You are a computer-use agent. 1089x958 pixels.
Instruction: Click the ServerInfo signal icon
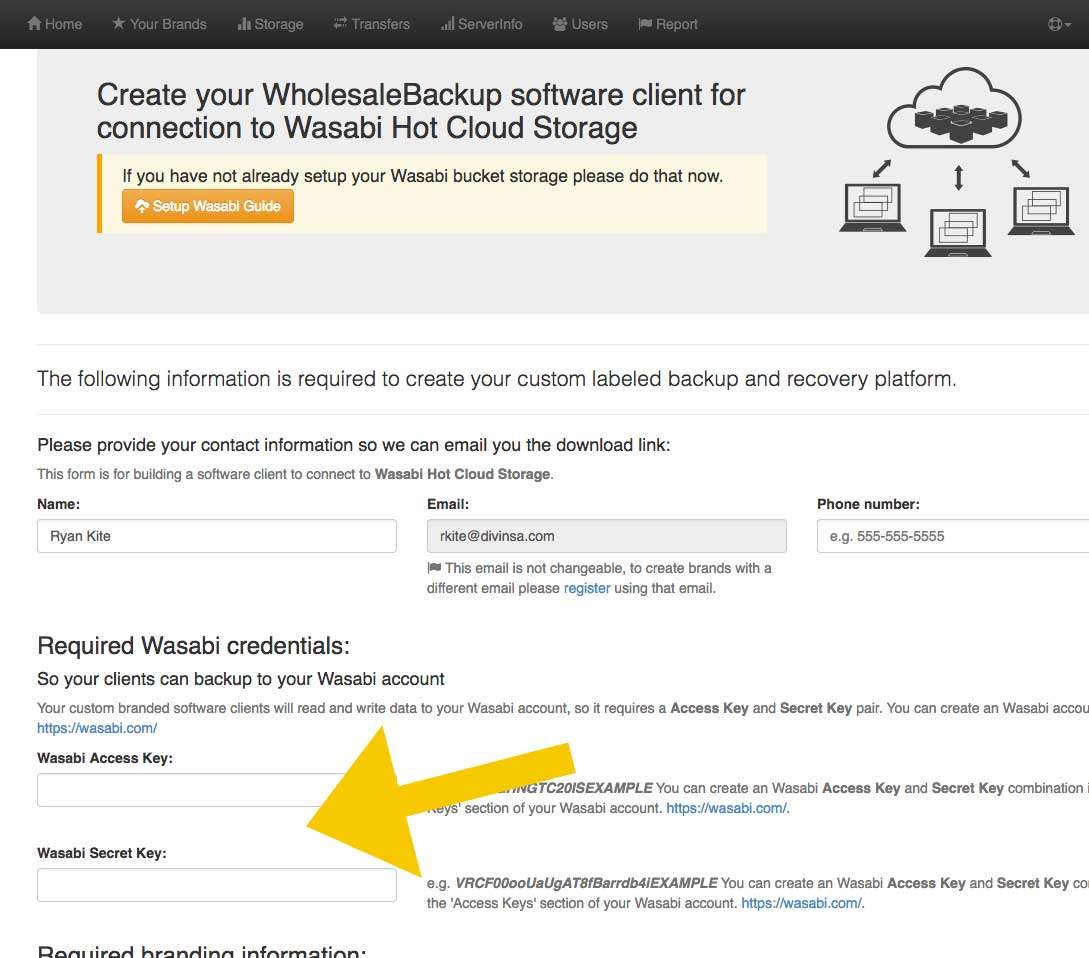(x=447, y=24)
